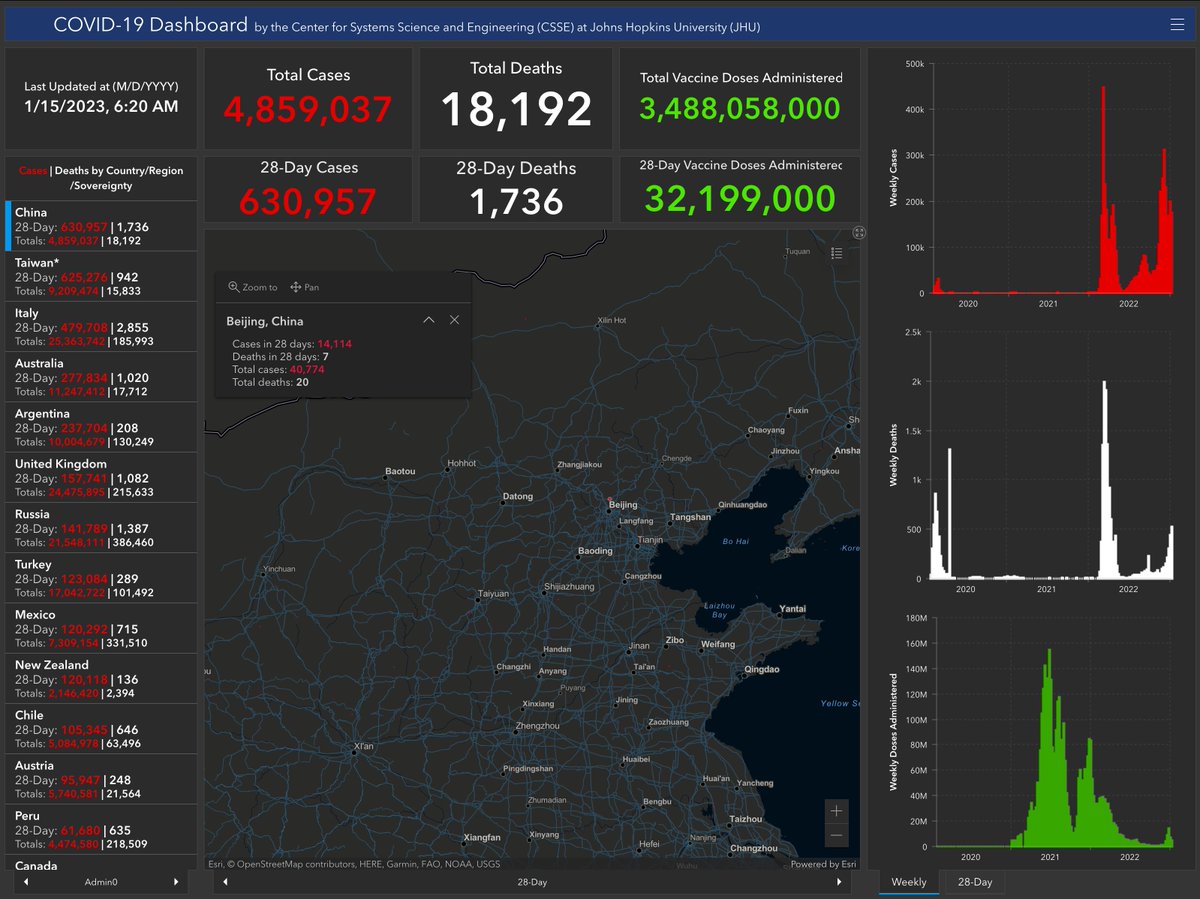
Task: Click the Zoom to magnifier icon
Action: [x=234, y=287]
